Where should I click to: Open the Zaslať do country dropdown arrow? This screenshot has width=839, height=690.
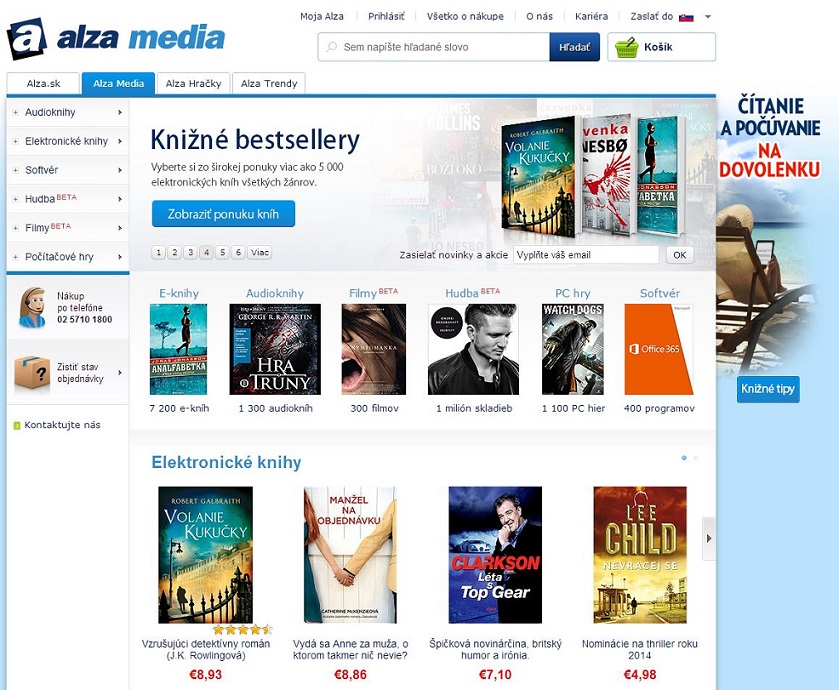(708, 17)
